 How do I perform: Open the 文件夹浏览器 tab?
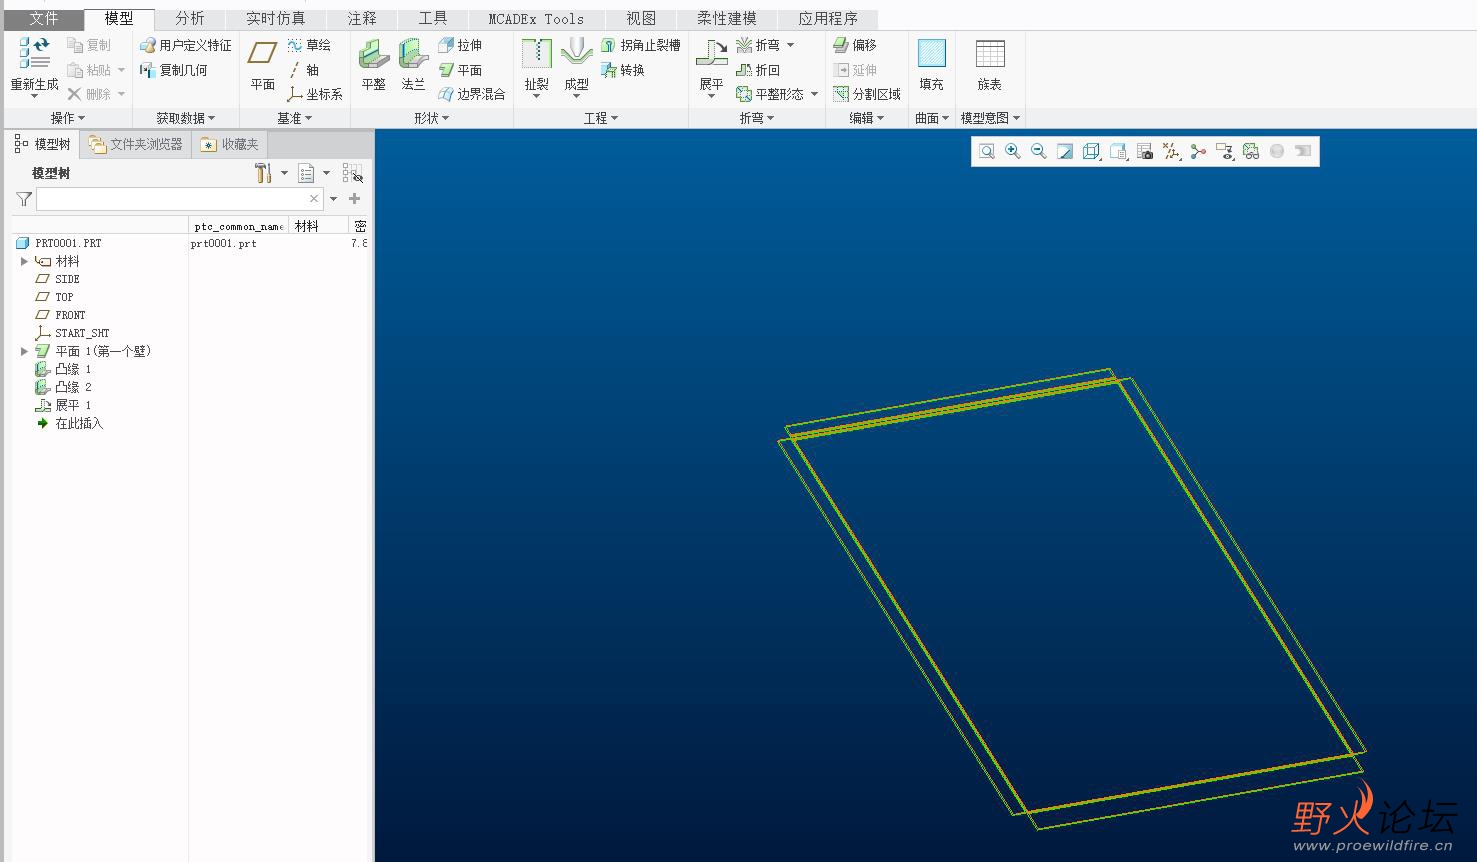(137, 144)
